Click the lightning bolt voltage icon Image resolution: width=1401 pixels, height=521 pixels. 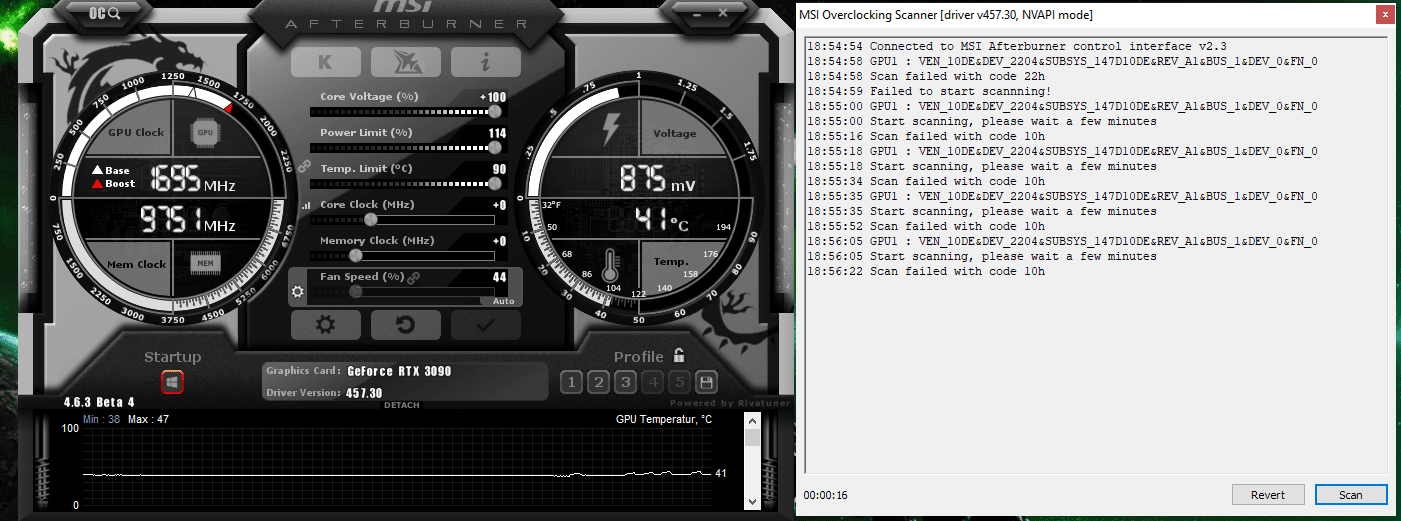click(x=610, y=131)
